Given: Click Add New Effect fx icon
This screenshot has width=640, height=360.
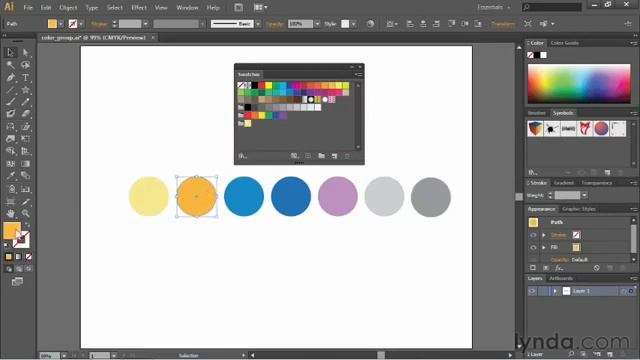Looking at the screenshot, I should pyautogui.click(x=559, y=268).
